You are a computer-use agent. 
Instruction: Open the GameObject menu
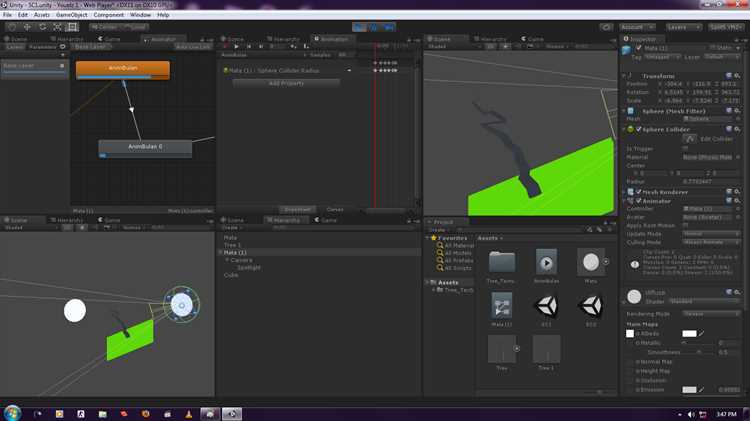(x=72, y=15)
